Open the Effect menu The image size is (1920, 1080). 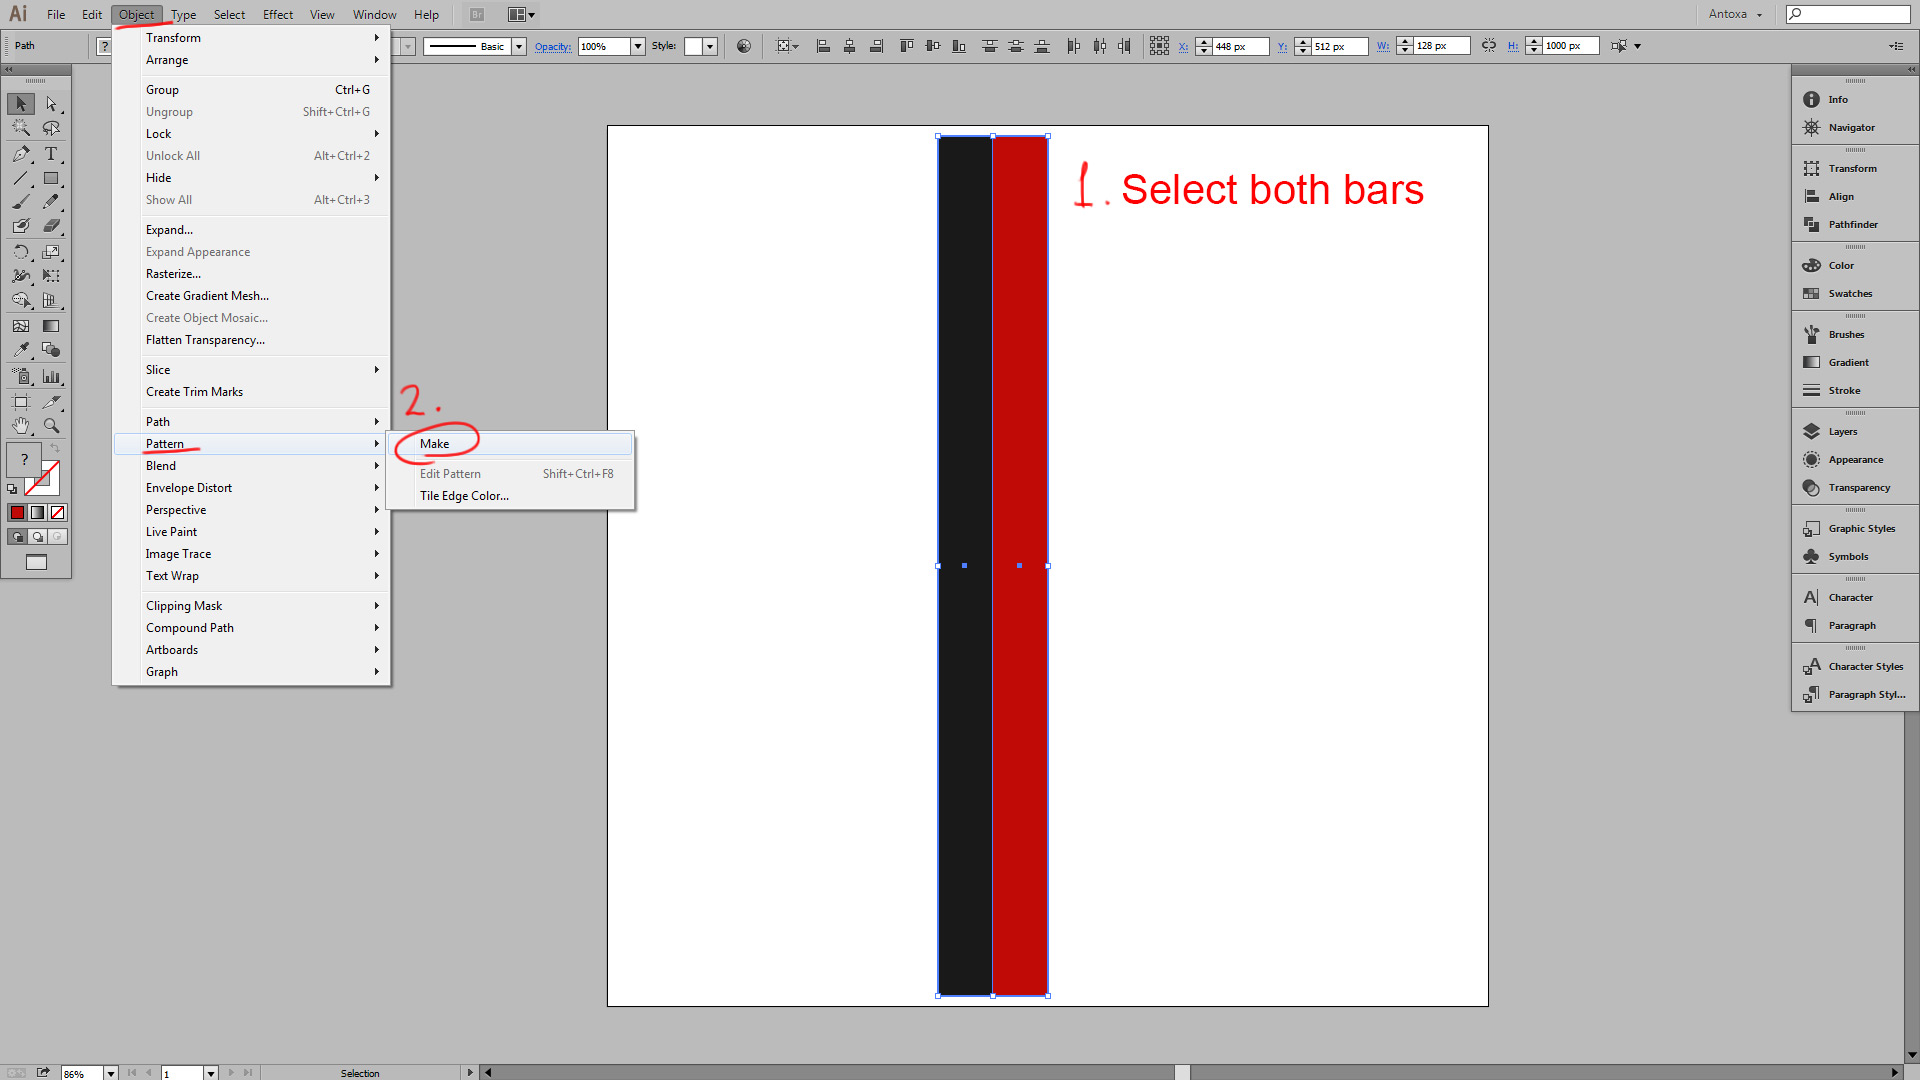pos(277,15)
